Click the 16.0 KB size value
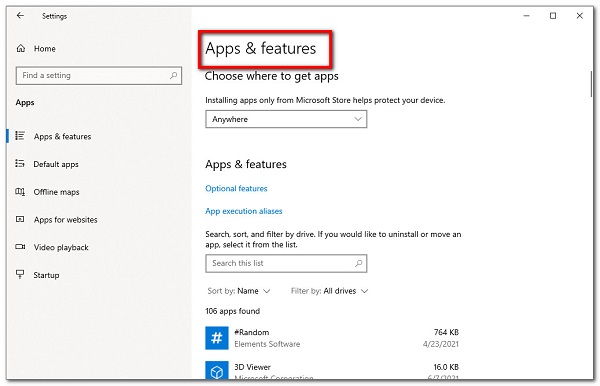This screenshot has height=386, width=600. 446,367
